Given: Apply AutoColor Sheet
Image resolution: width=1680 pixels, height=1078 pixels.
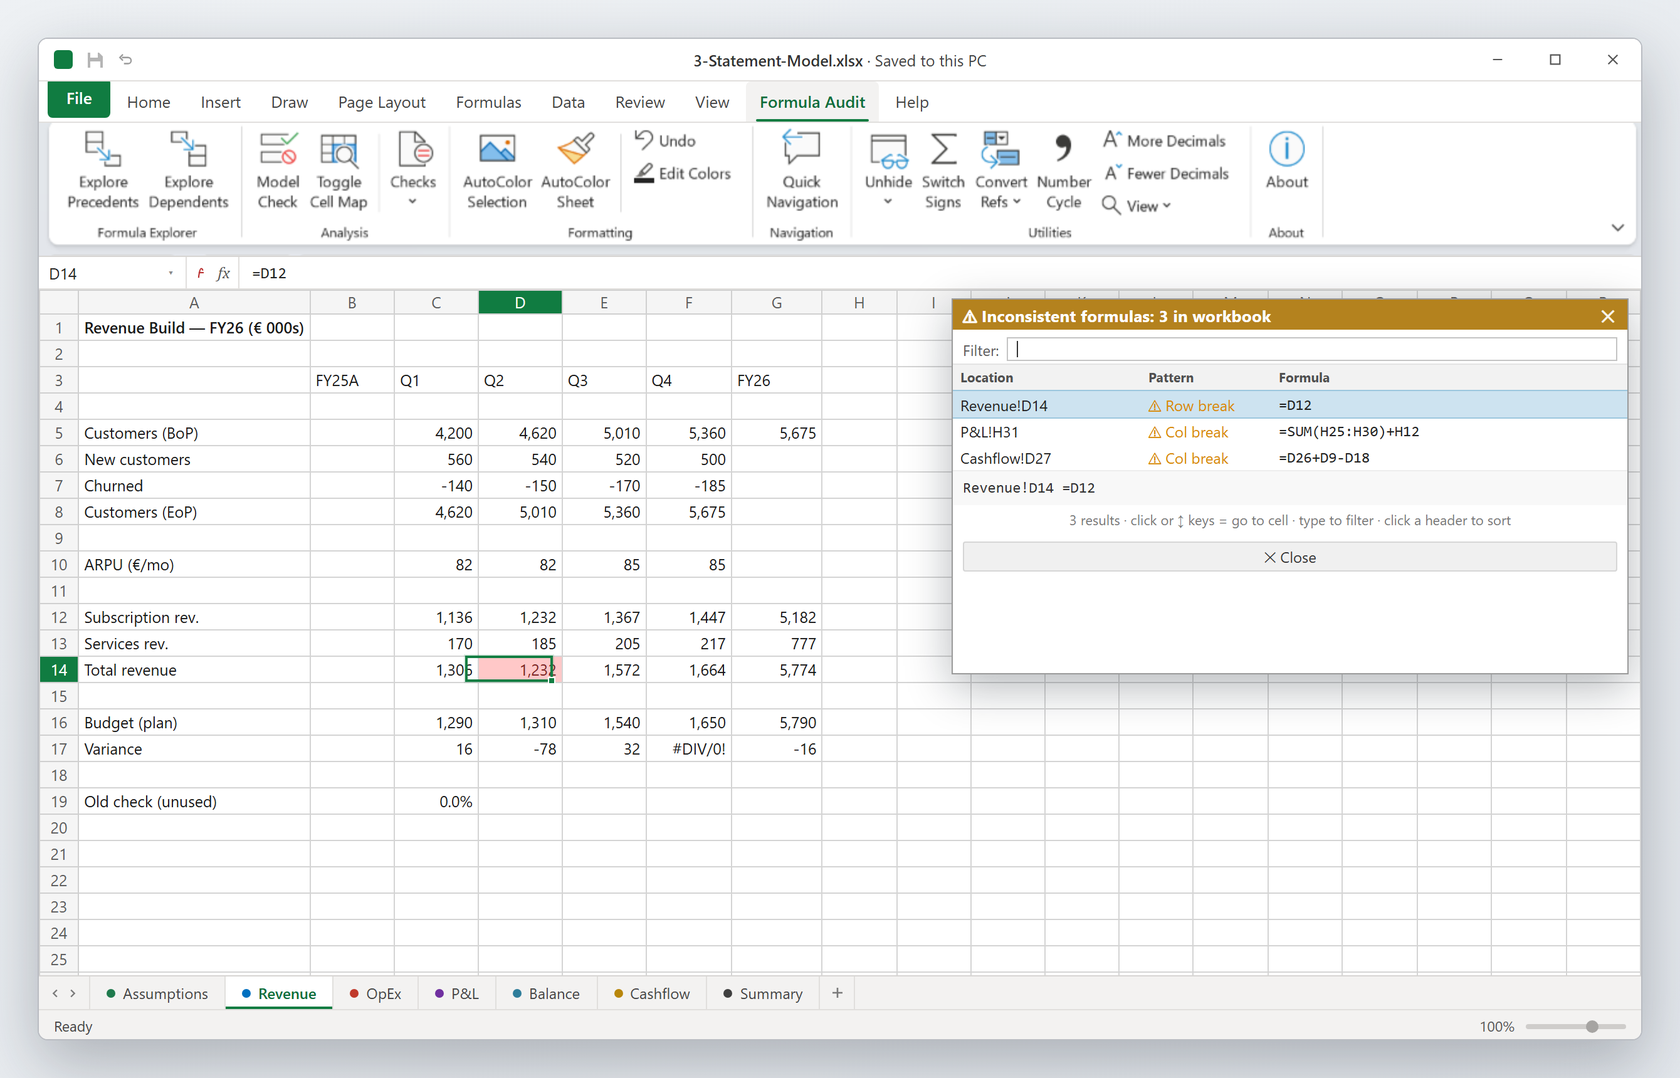Looking at the screenshot, I should pyautogui.click(x=575, y=170).
